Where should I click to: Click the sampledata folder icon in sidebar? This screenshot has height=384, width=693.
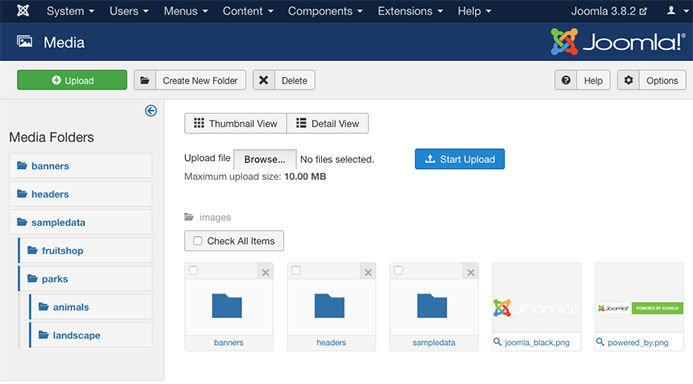[x=22, y=222]
